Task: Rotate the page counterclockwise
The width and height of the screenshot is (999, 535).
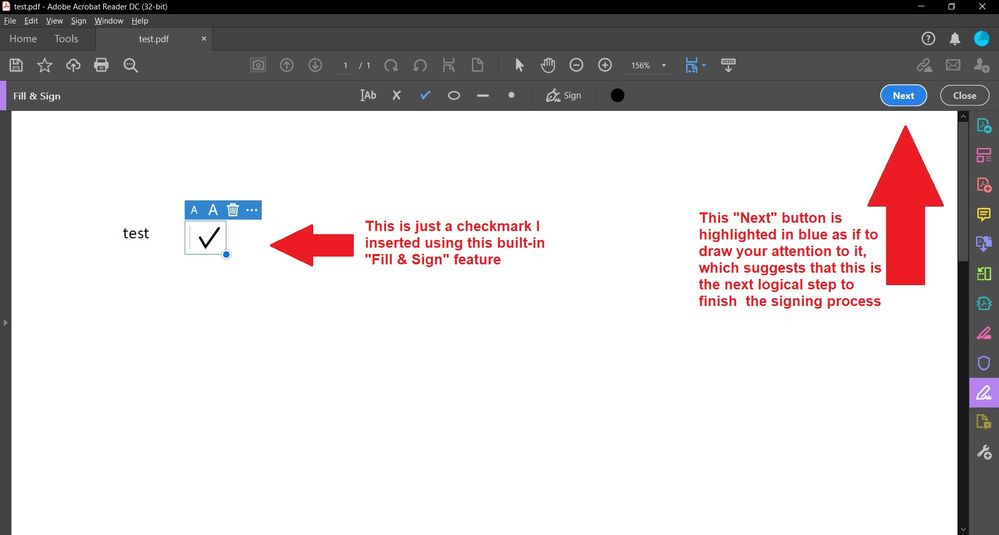Action: tap(420, 65)
